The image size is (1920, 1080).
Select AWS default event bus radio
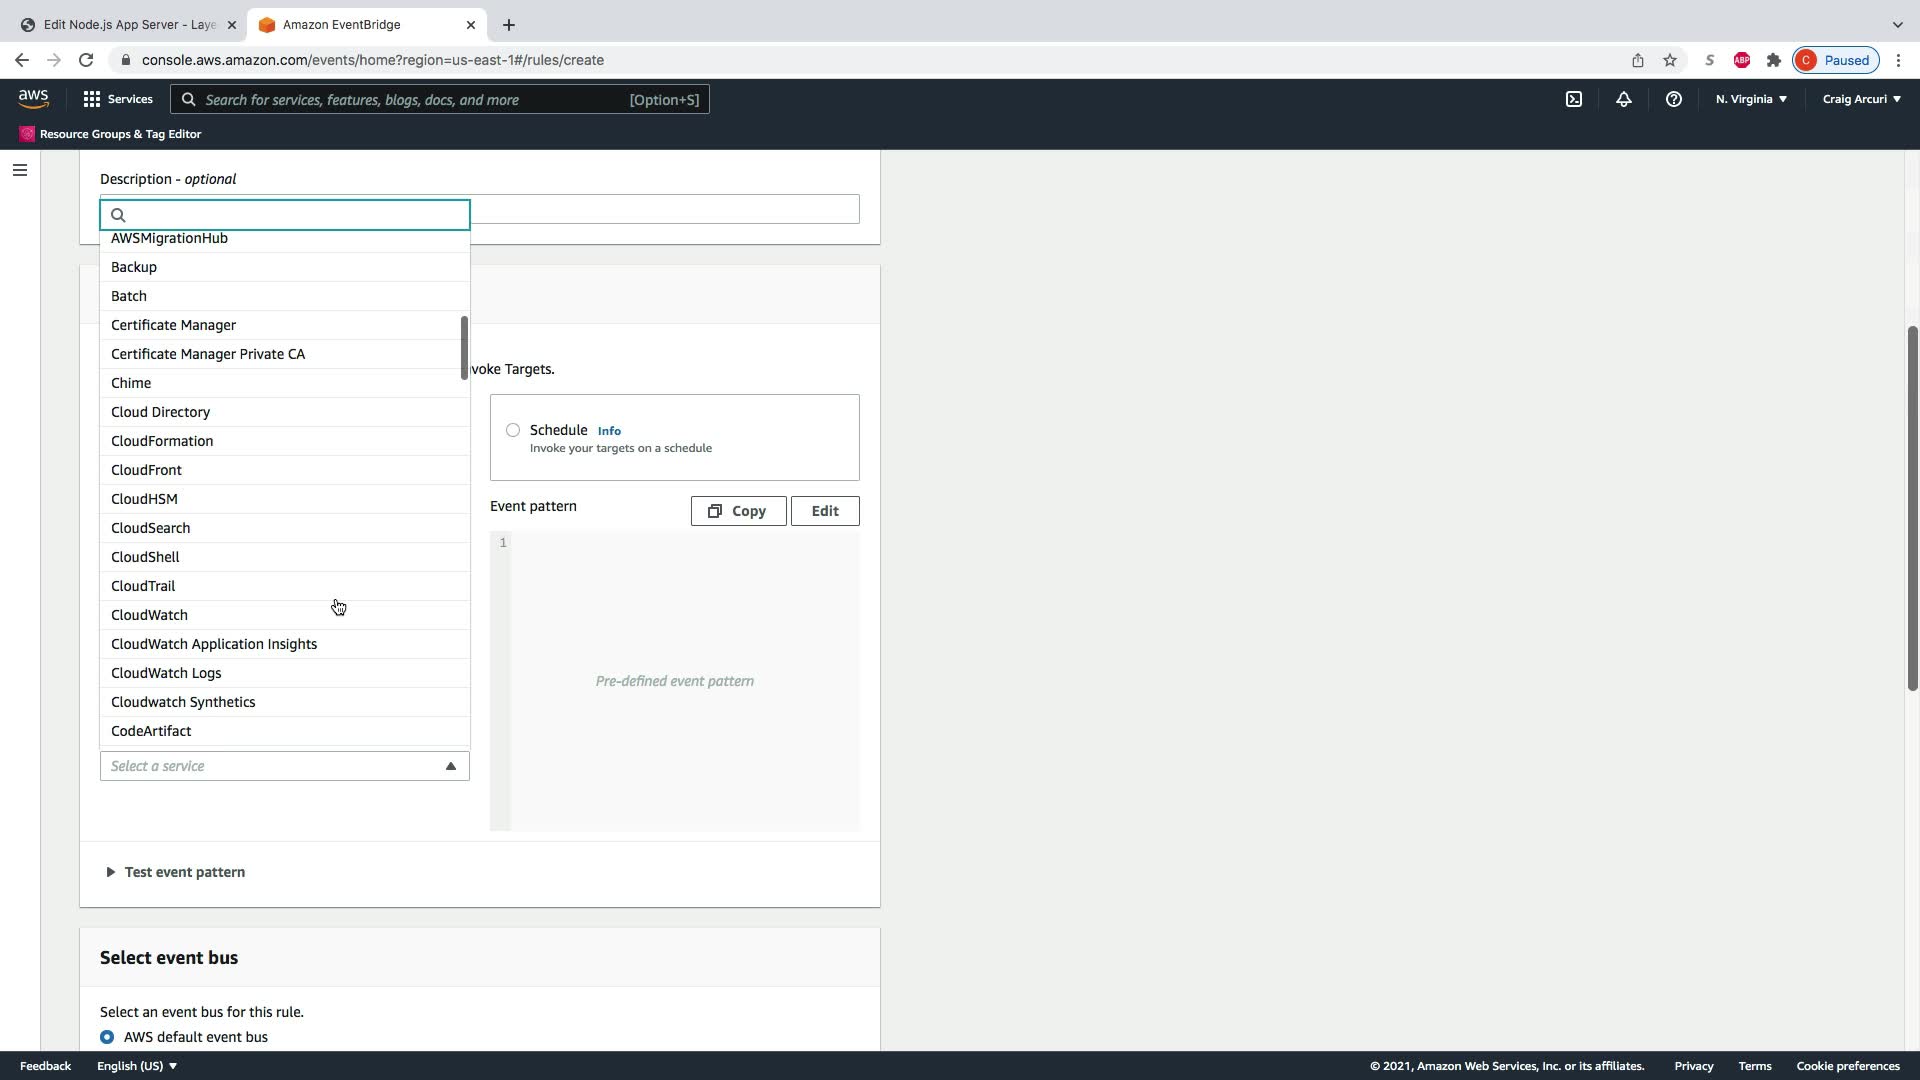[x=107, y=1037]
